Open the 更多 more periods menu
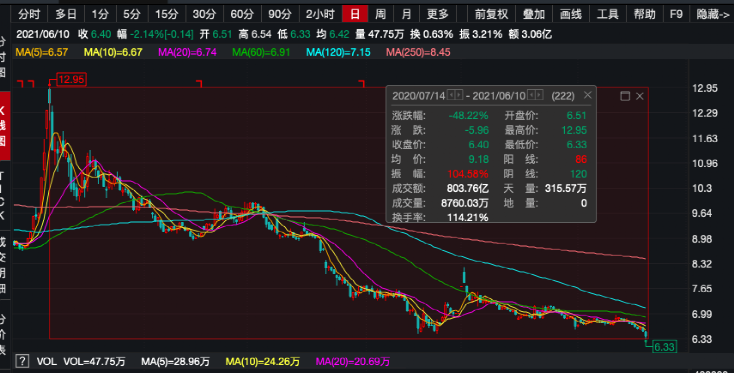Image resolution: width=734 pixels, height=373 pixels. pyautogui.click(x=438, y=15)
